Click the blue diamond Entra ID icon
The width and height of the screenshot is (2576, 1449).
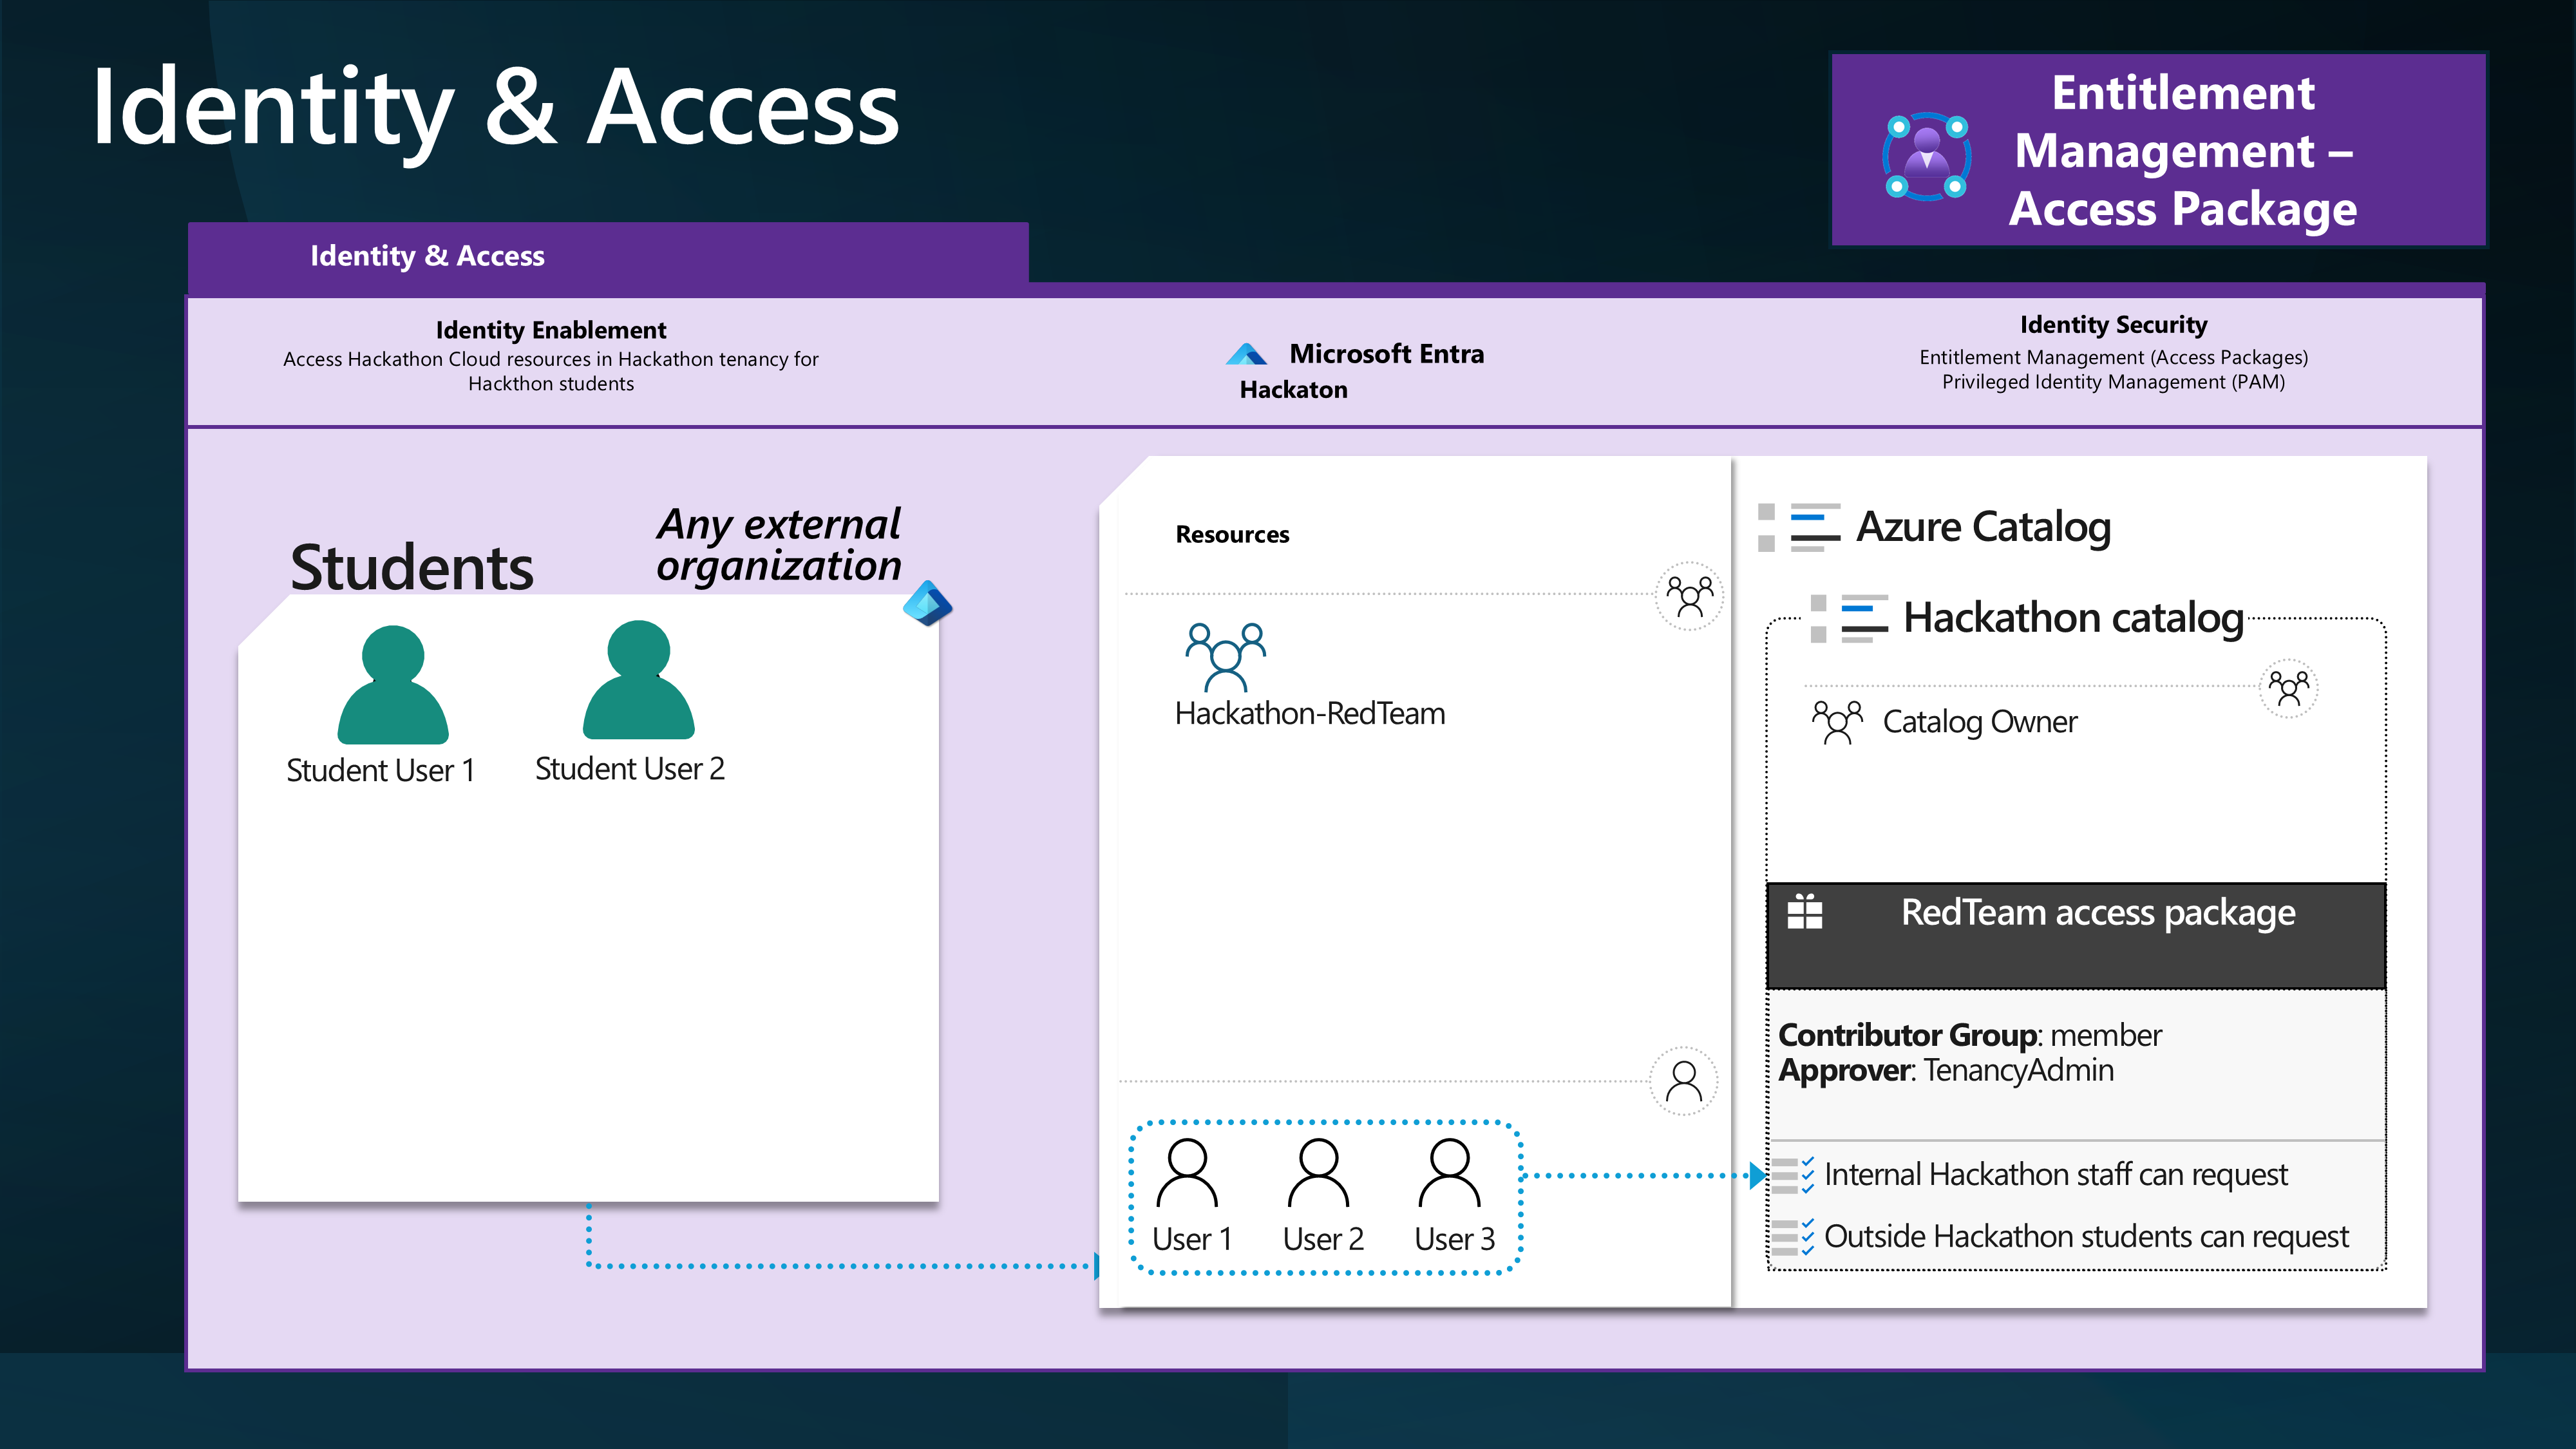click(927, 603)
